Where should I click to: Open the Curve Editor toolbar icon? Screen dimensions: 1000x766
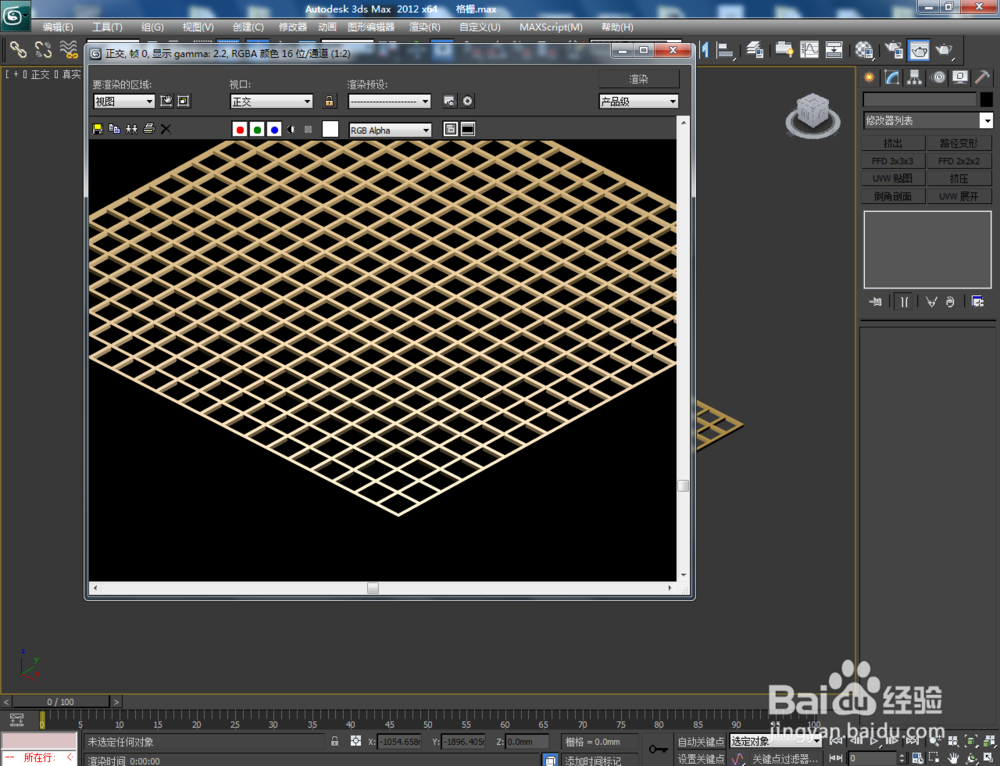pyautogui.click(x=809, y=50)
